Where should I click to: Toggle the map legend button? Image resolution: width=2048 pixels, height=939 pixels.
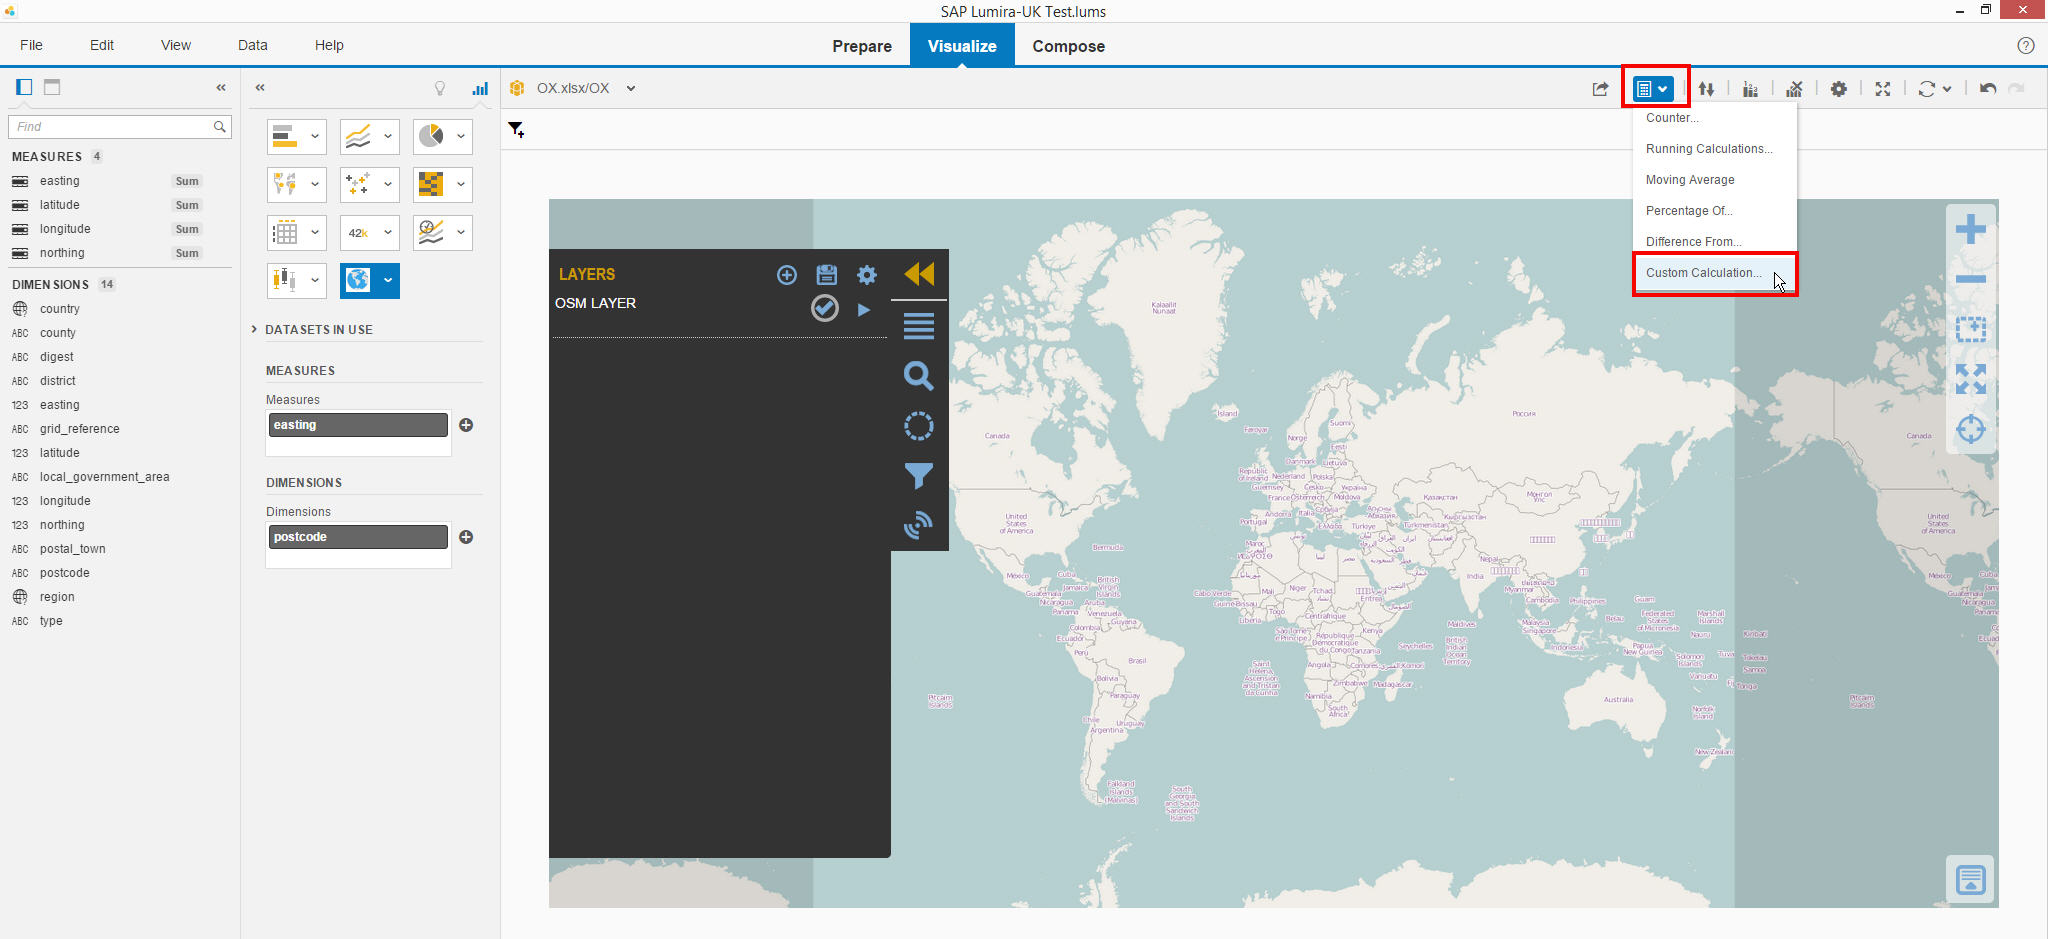(x=1970, y=880)
